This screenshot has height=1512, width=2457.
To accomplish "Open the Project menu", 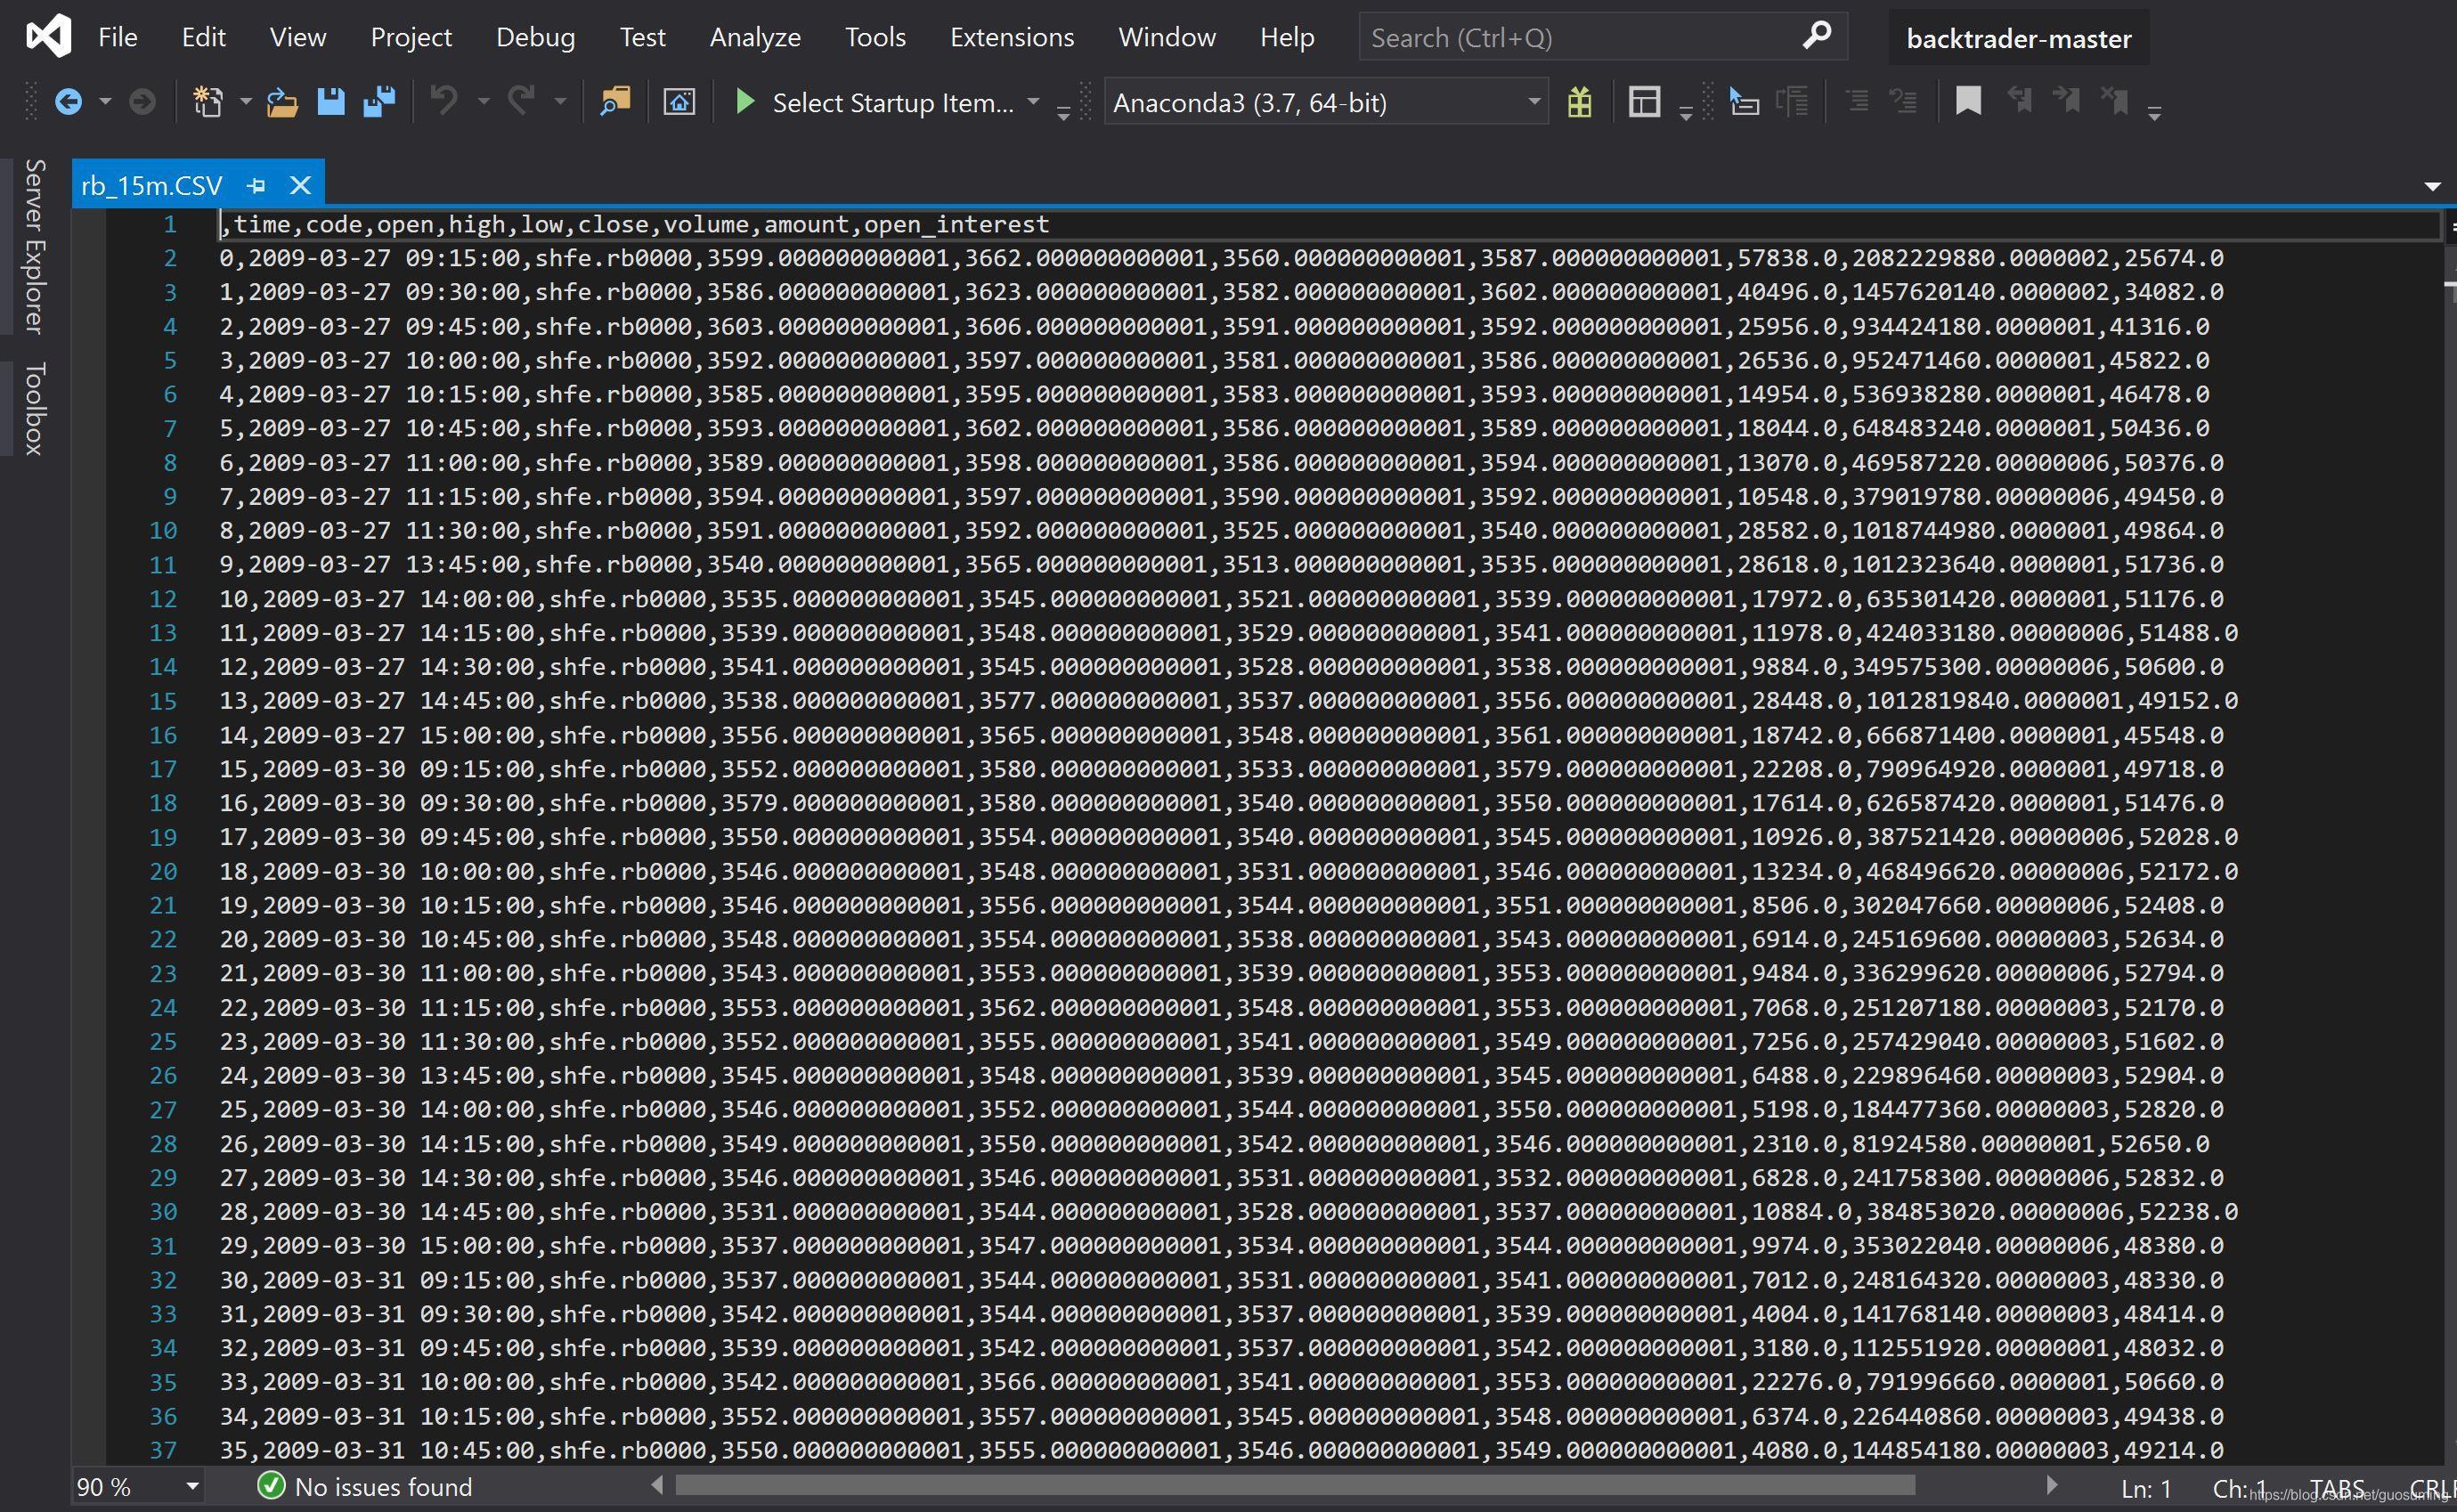I will pyautogui.click(x=411, y=37).
